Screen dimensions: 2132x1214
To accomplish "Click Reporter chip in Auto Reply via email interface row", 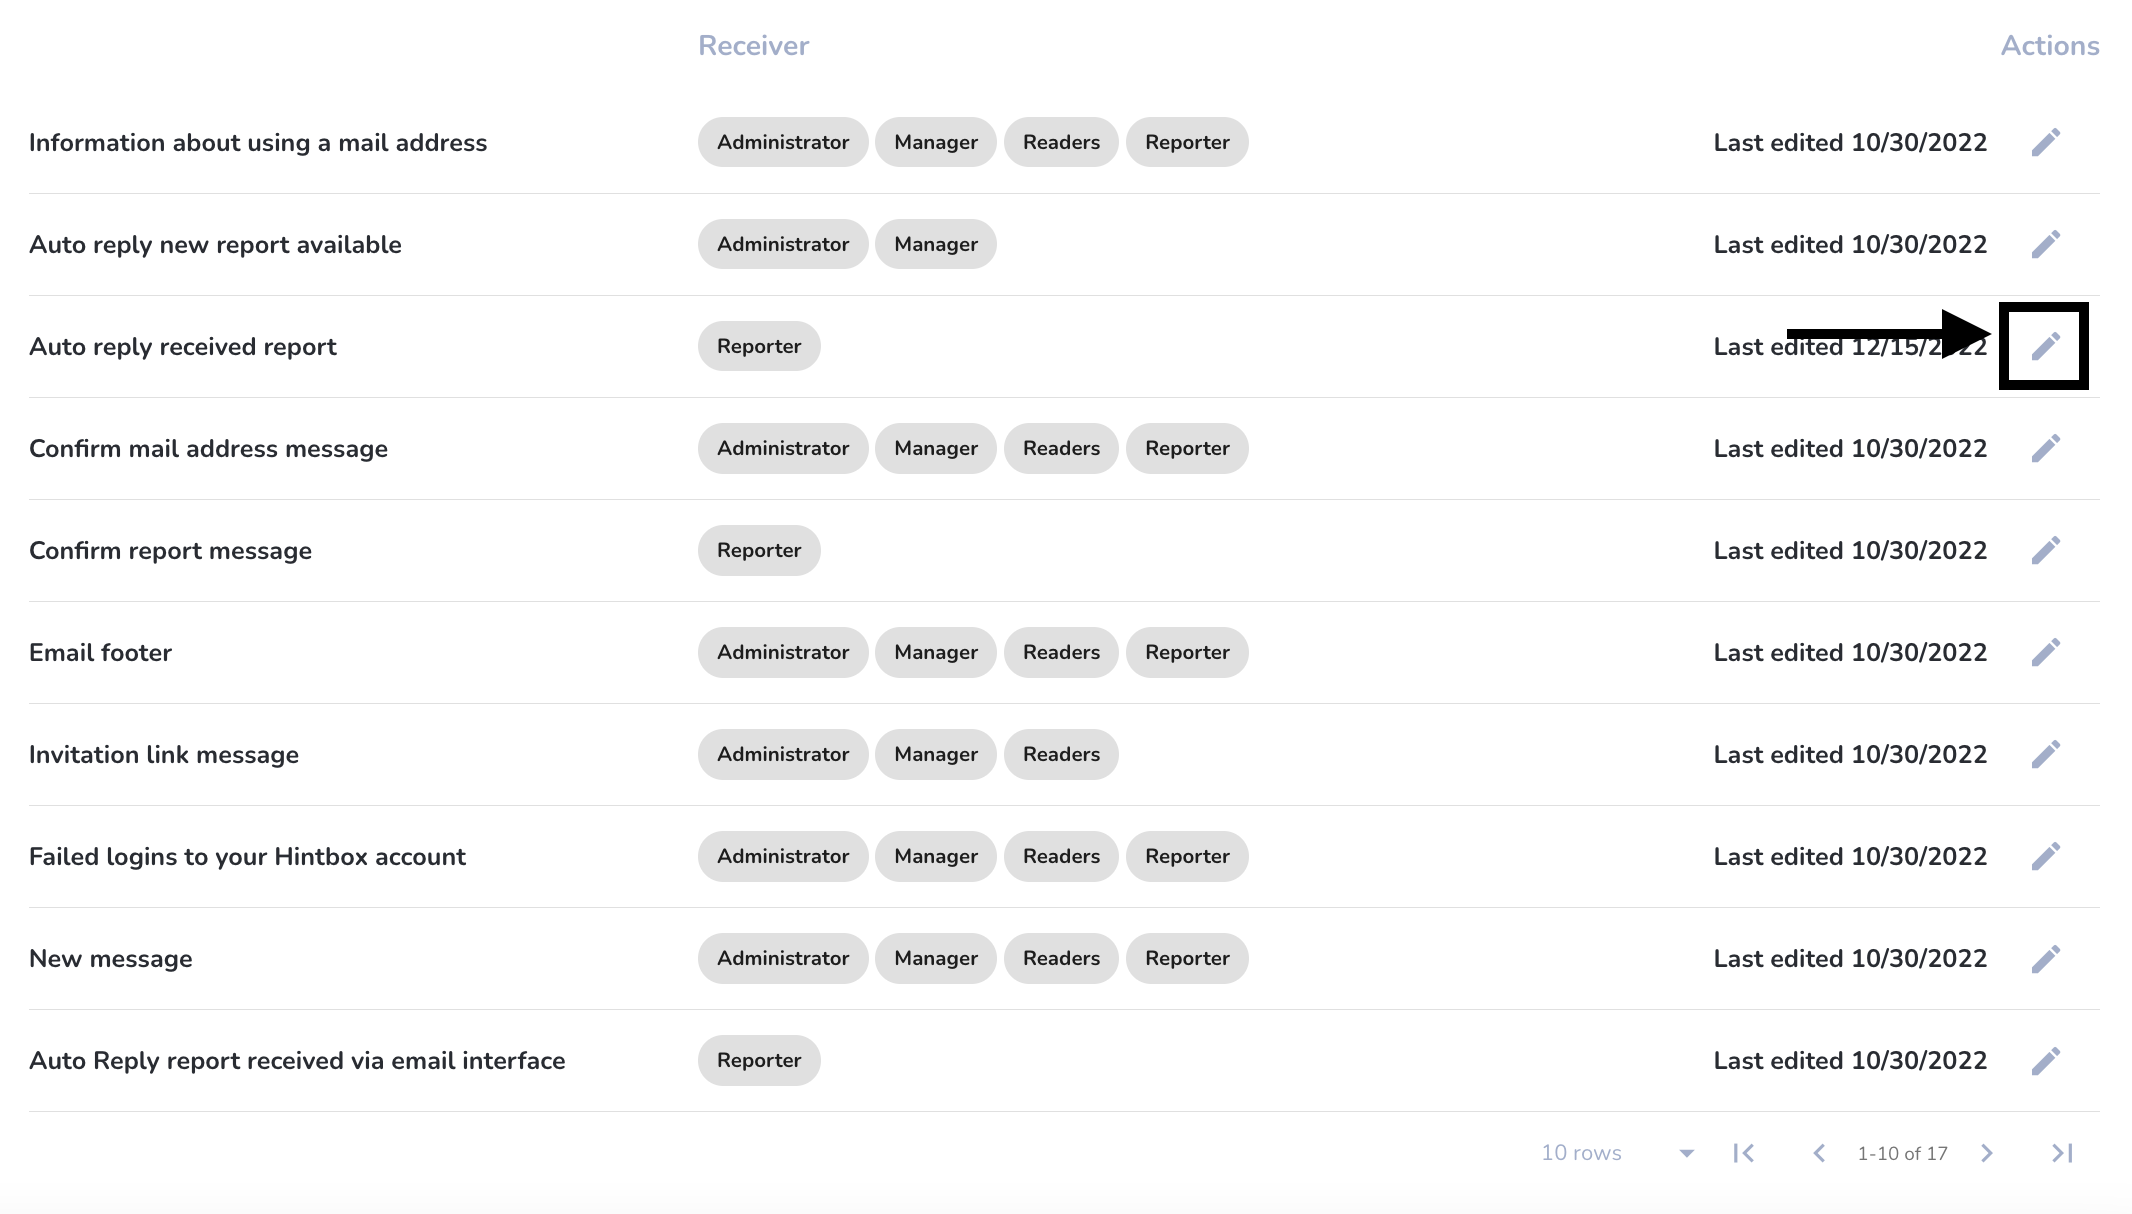I will click(x=759, y=1060).
